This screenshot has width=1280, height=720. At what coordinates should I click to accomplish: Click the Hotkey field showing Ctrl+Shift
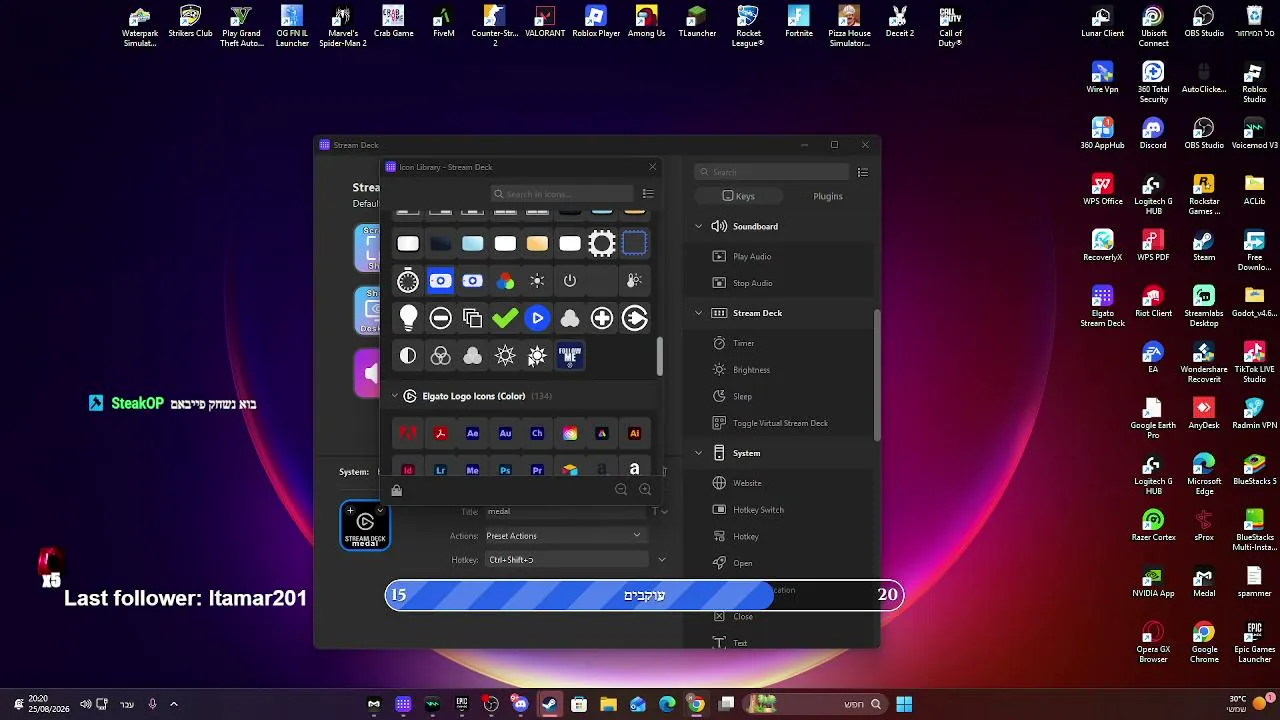(566, 560)
